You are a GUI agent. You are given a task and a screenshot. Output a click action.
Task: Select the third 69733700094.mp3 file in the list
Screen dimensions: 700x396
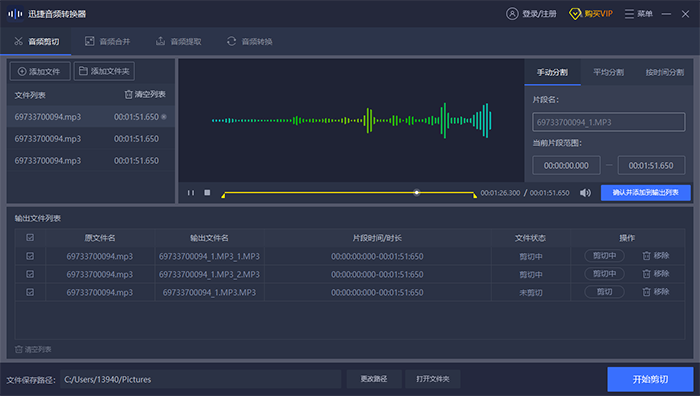91,161
